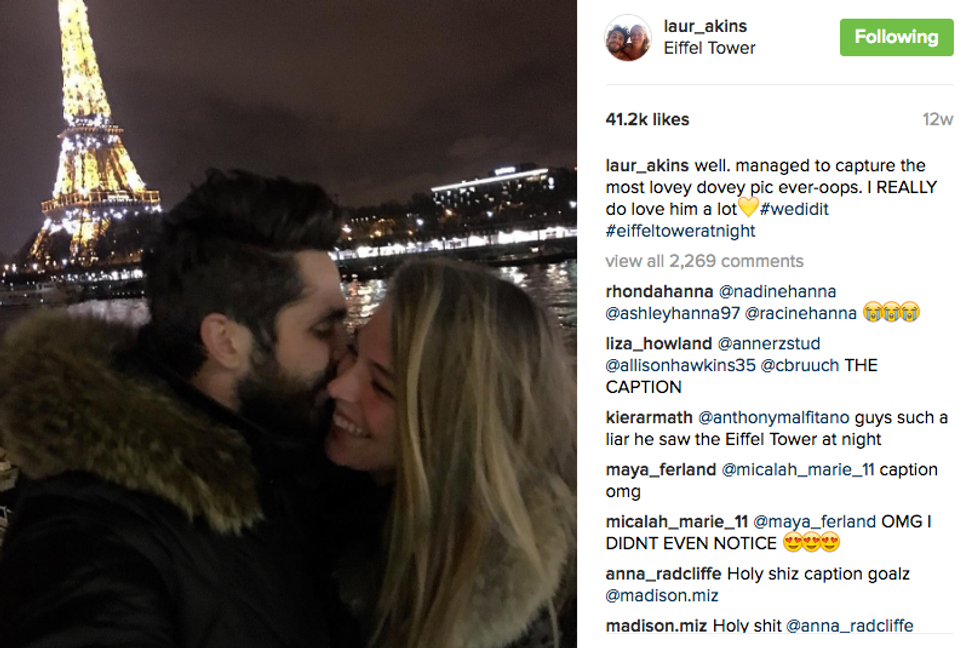Open the #eiffeltoweratnight hashtag
Viewport: 980px width, 648px height.
tap(680, 231)
